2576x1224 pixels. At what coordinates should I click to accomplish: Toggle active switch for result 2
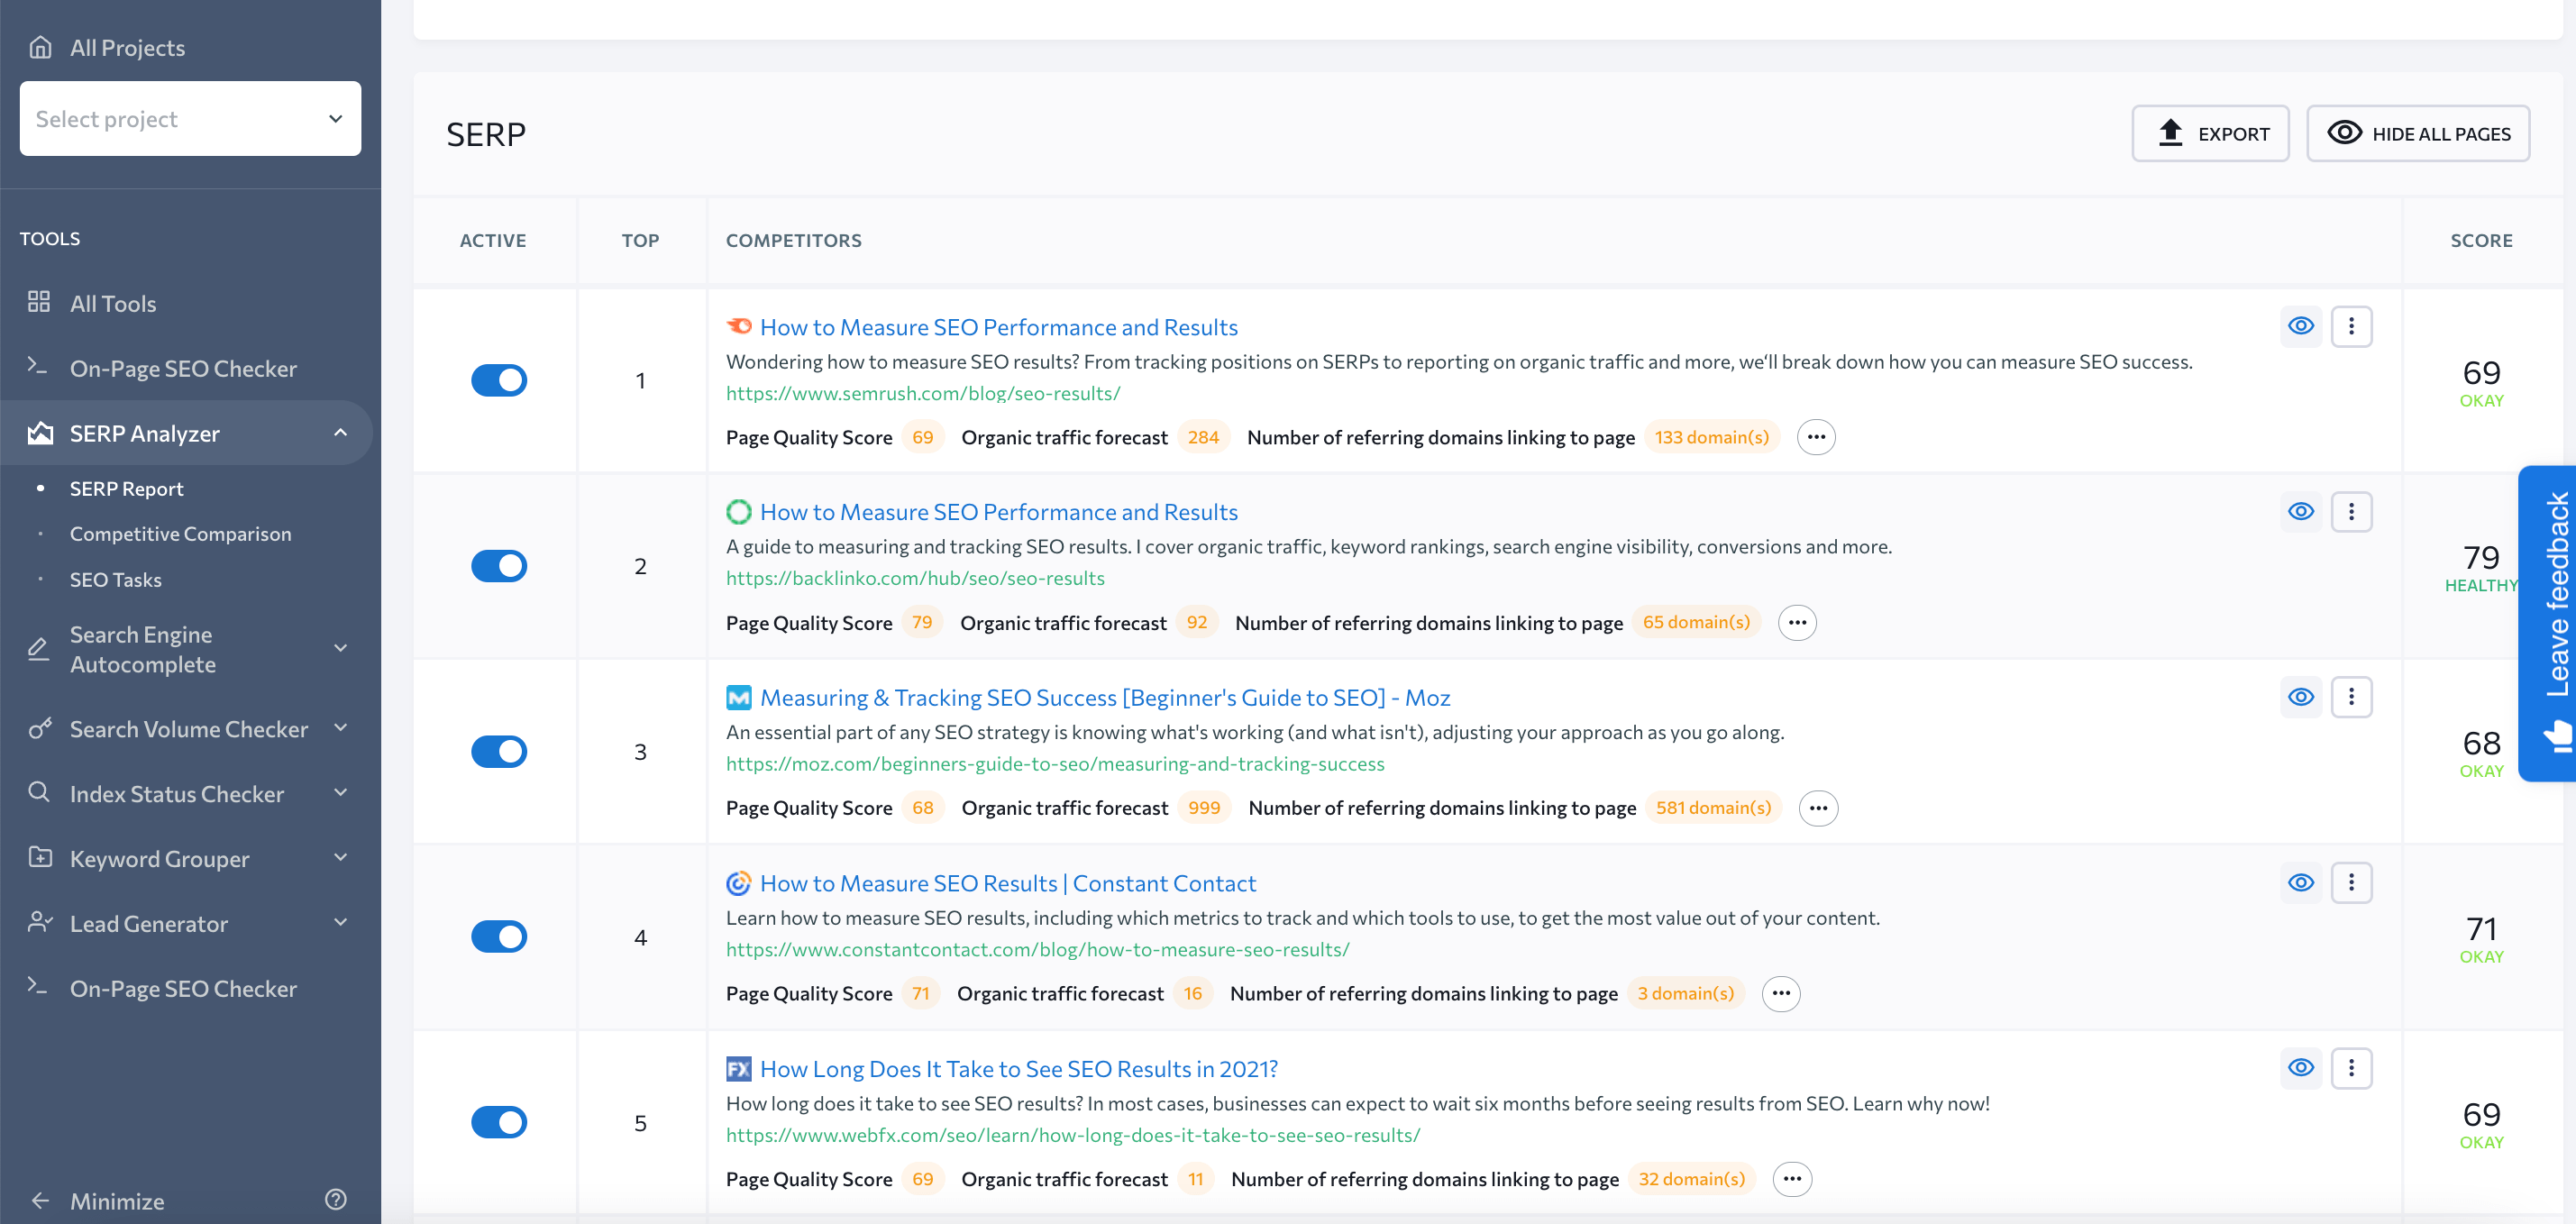[x=499, y=565]
